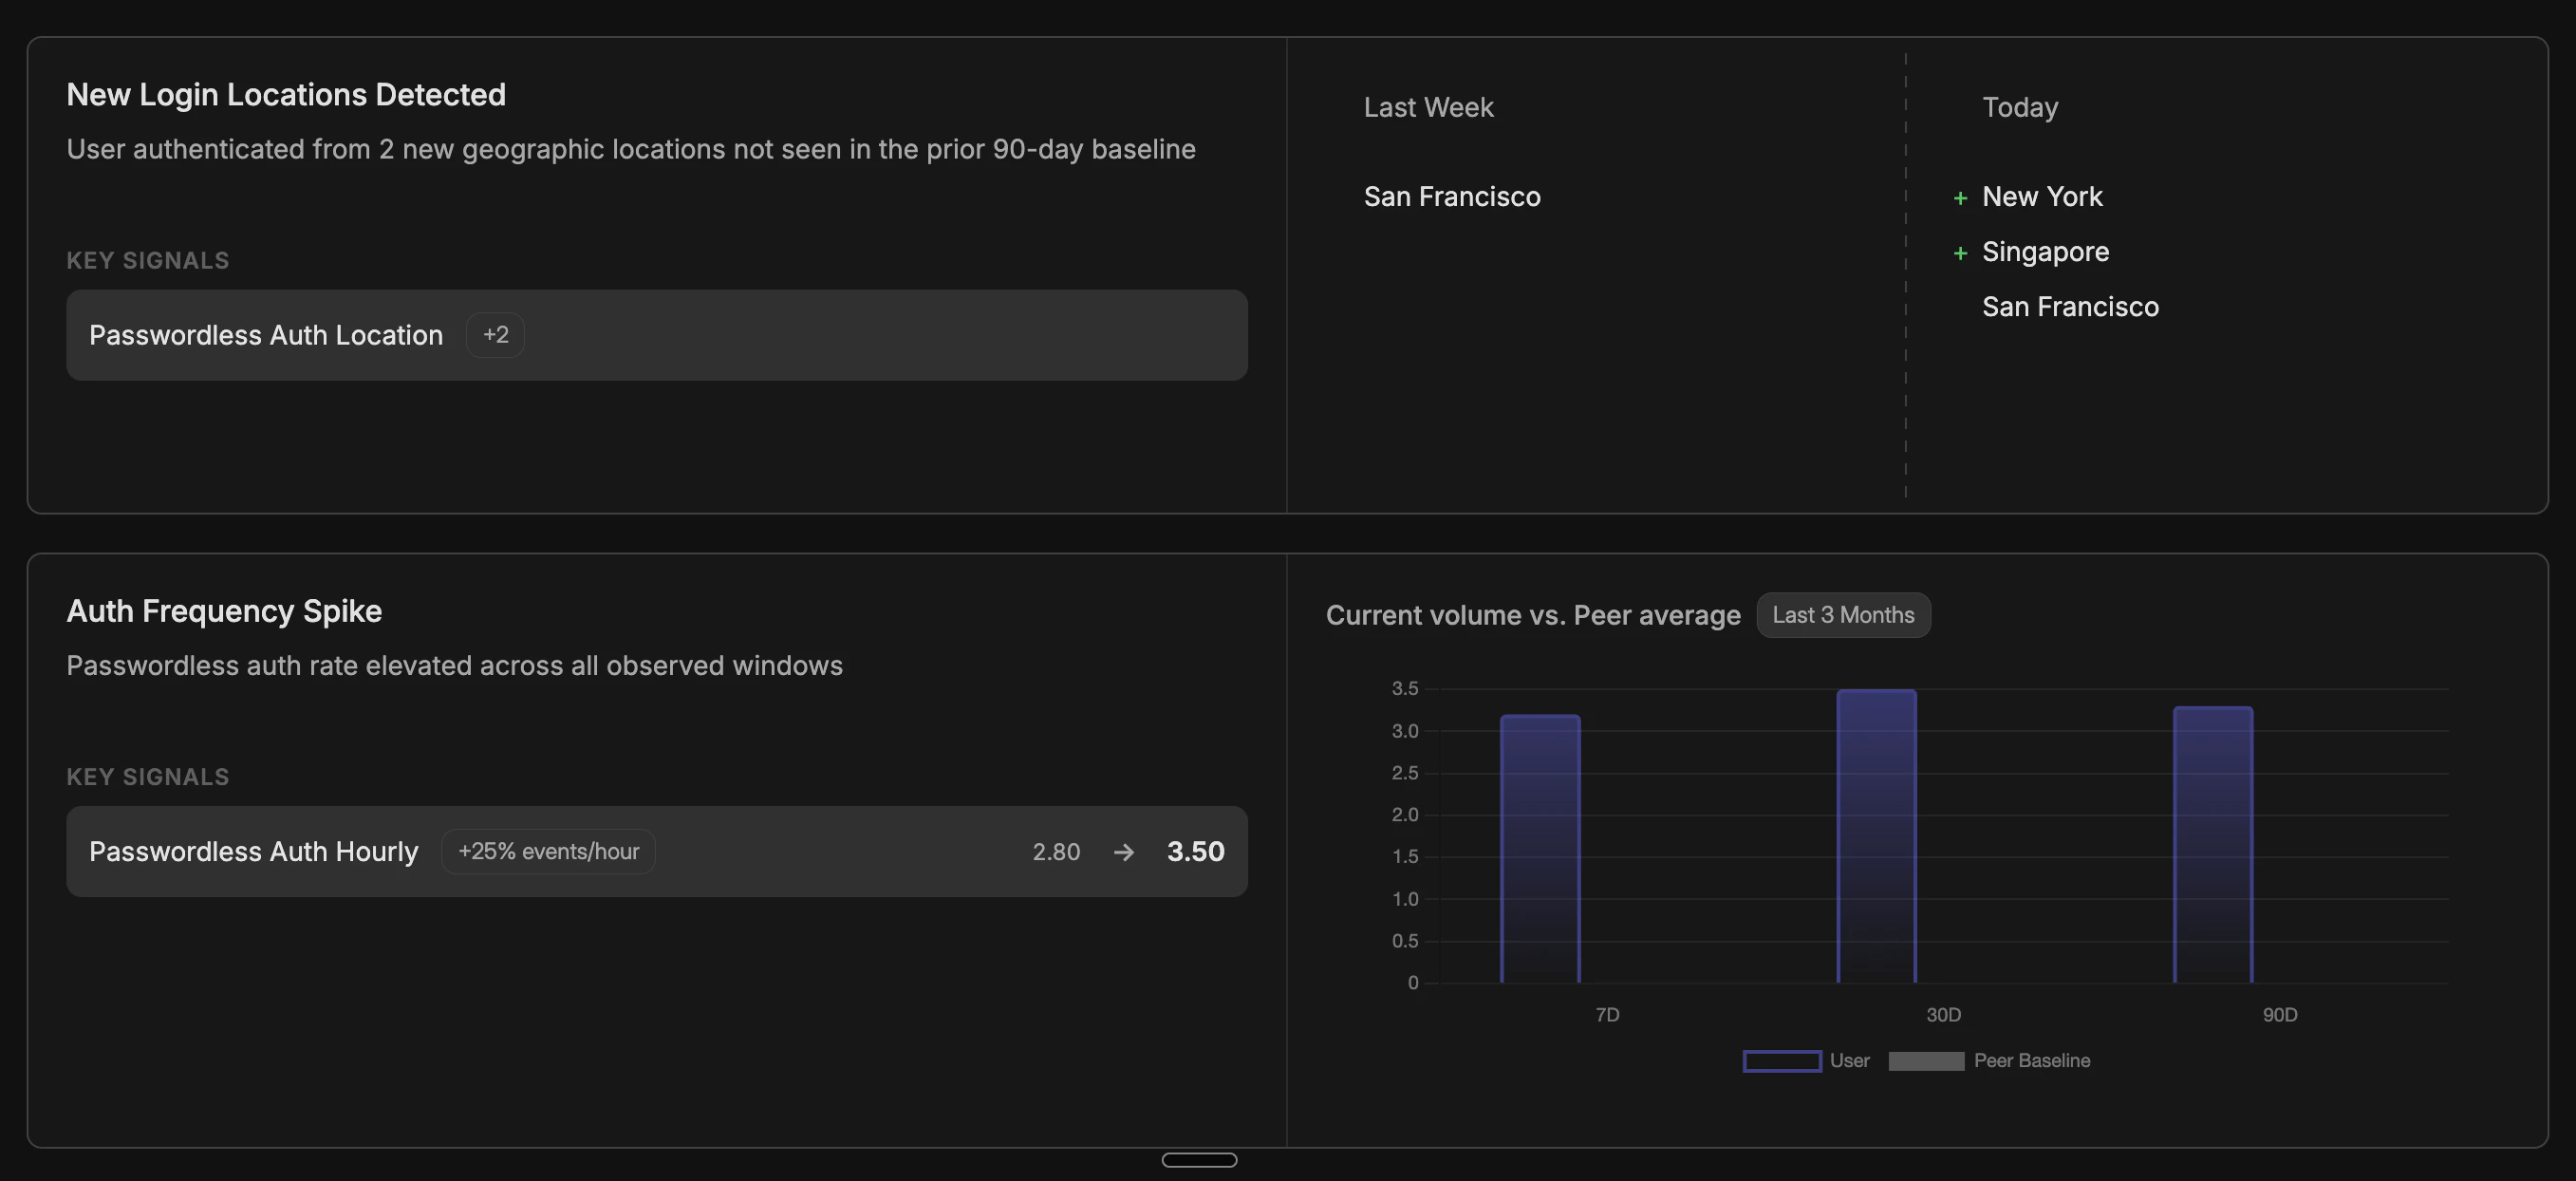Click the arrow icon between 2.80 and 3.50
This screenshot has height=1181, width=2576.
pyautogui.click(x=1124, y=852)
